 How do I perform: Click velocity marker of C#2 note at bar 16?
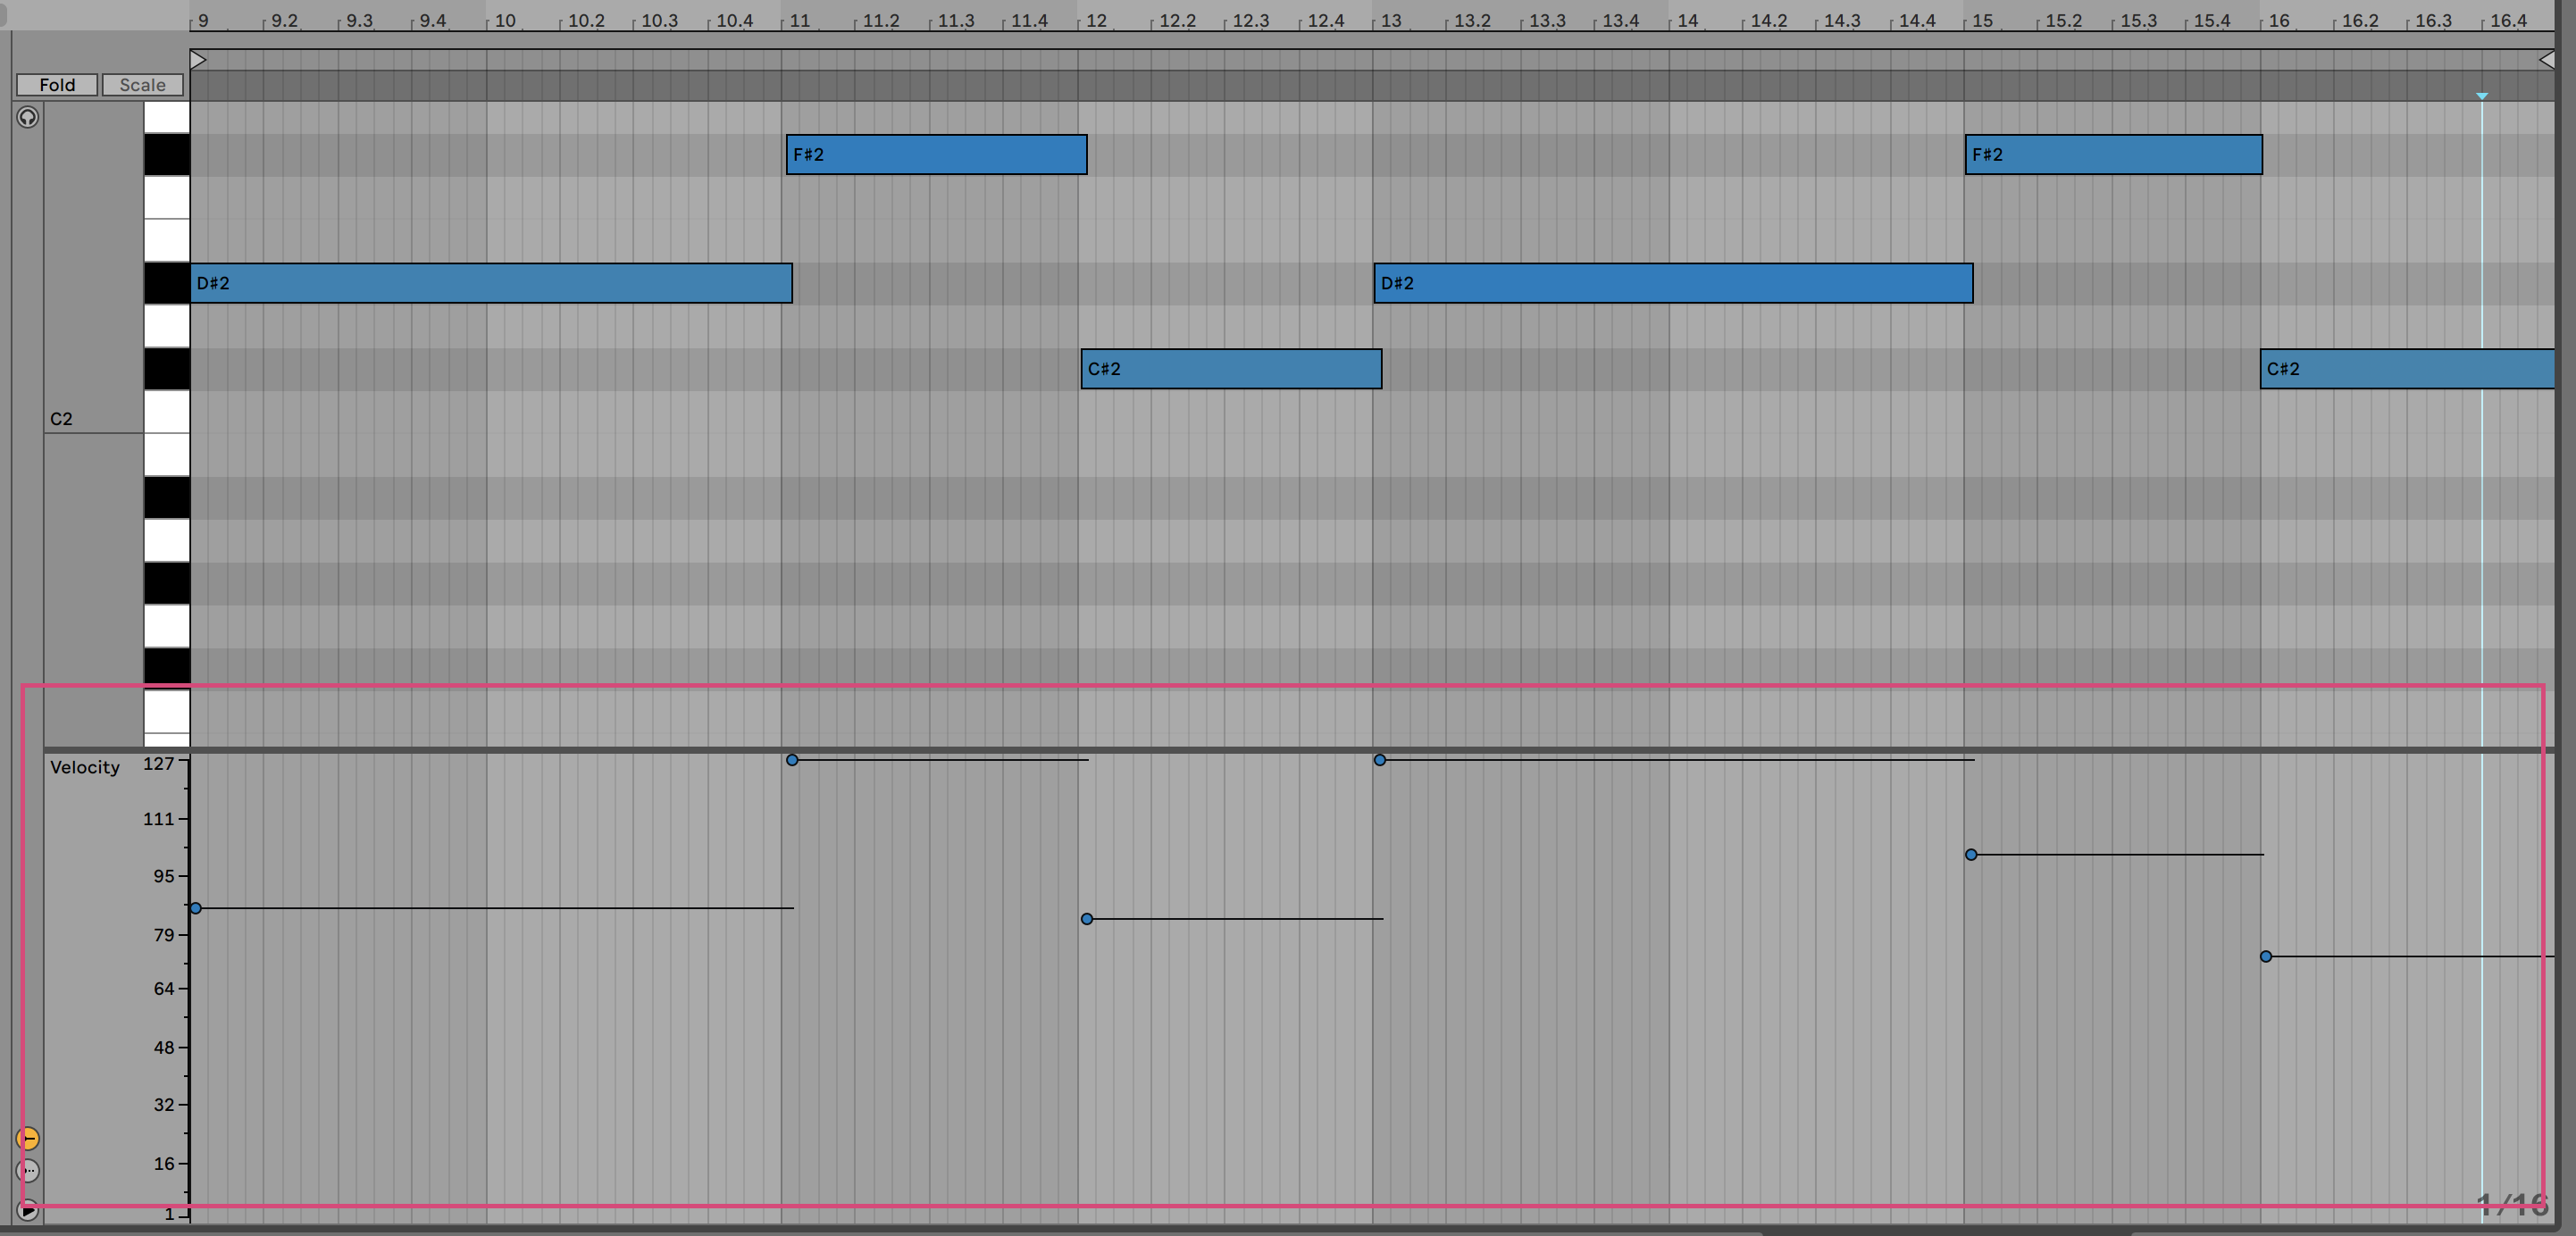point(2266,957)
